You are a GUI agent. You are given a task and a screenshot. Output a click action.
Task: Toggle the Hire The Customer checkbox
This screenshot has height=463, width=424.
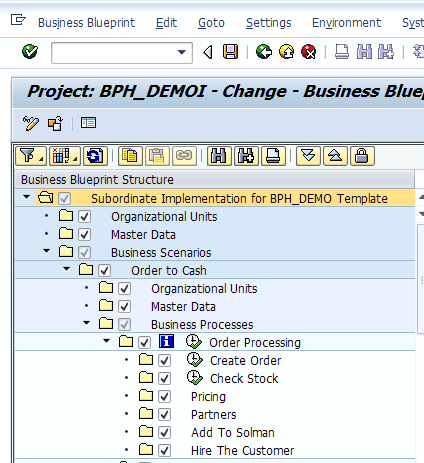(164, 451)
